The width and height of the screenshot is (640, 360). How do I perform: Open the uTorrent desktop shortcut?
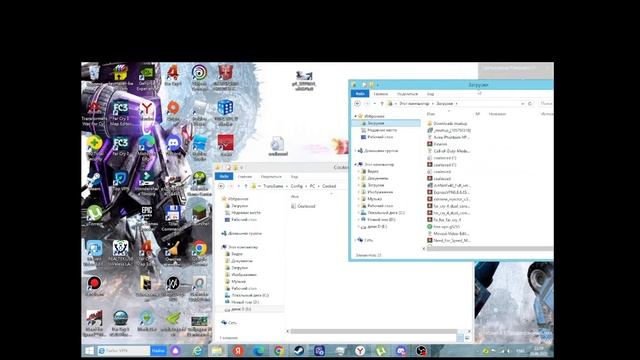pyautogui.click(x=94, y=216)
